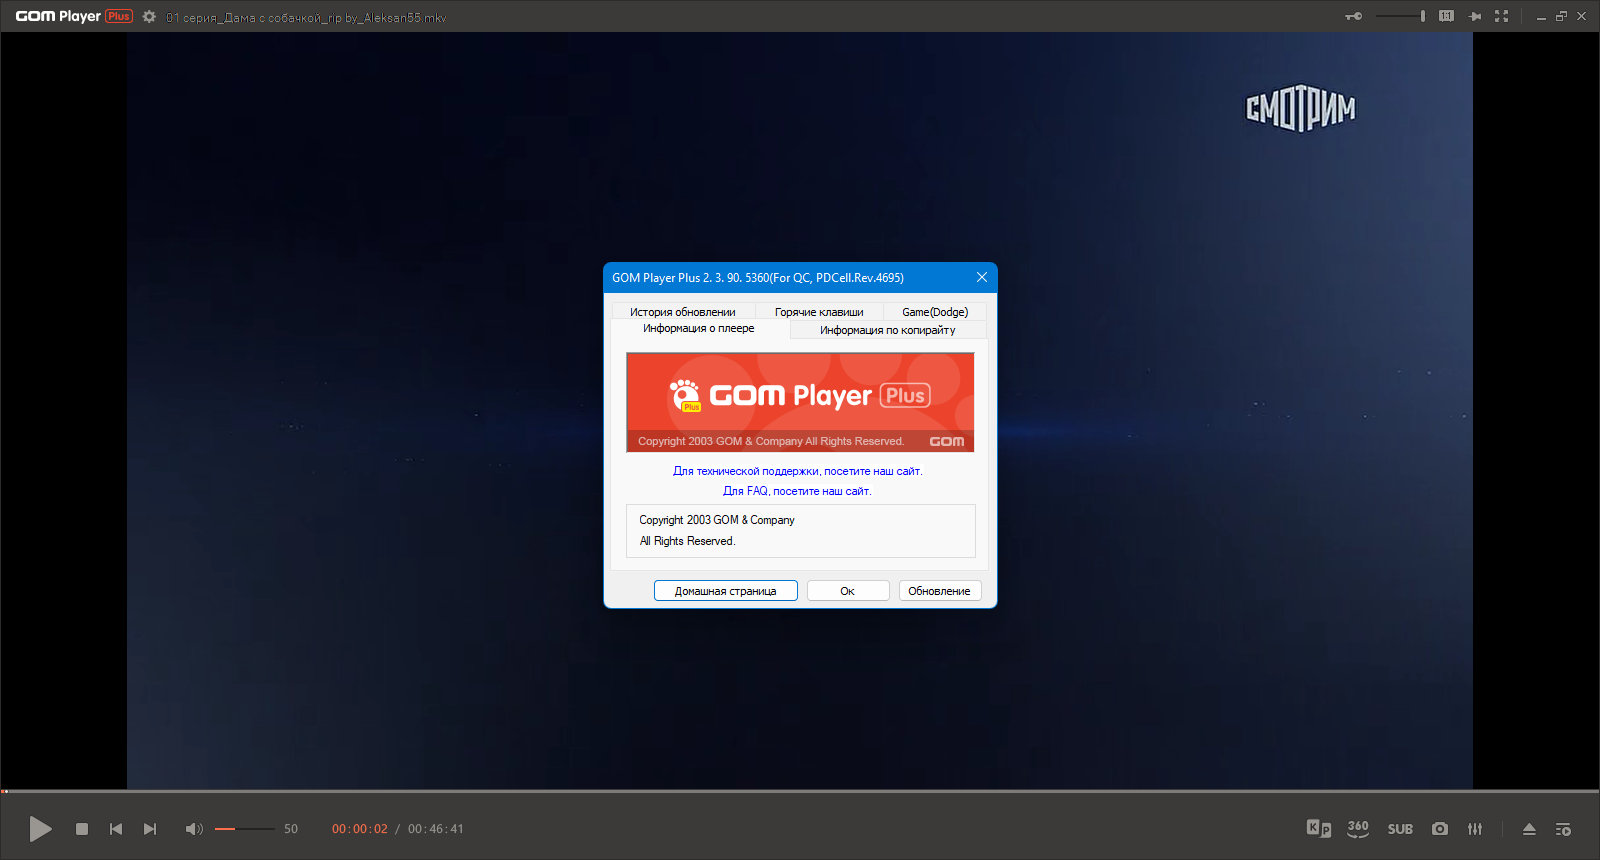This screenshot has height=860, width=1600.
Task: Click the "Copyright 2003 GOM & Company" line in text box
Action: point(717,520)
